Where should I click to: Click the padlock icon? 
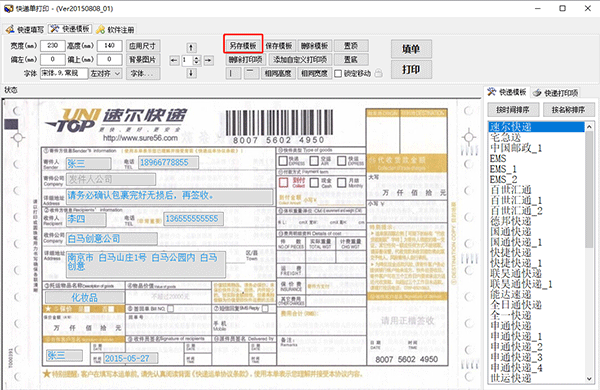(x=378, y=73)
